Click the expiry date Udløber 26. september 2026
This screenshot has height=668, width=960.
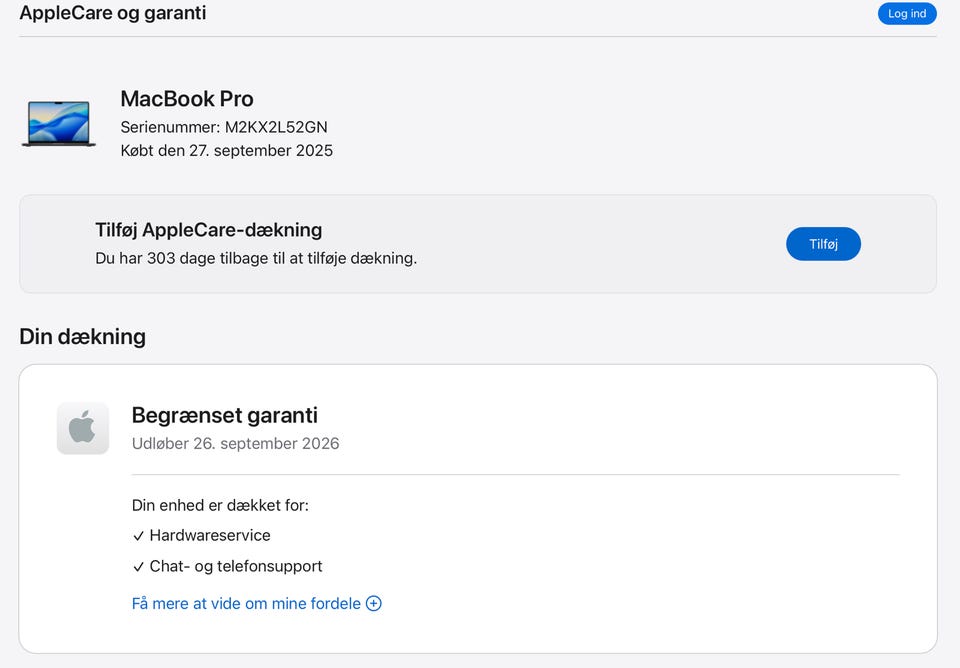coord(235,443)
